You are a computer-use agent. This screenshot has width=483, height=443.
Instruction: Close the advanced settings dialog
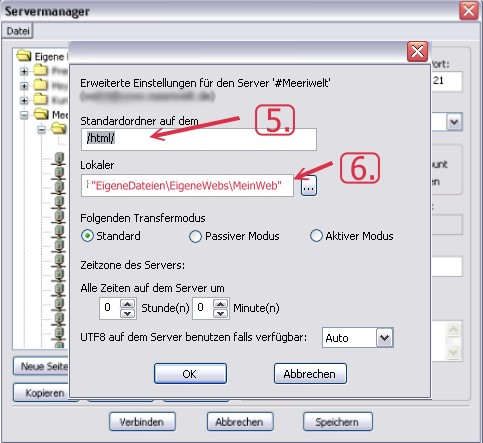pyautogui.click(x=417, y=52)
